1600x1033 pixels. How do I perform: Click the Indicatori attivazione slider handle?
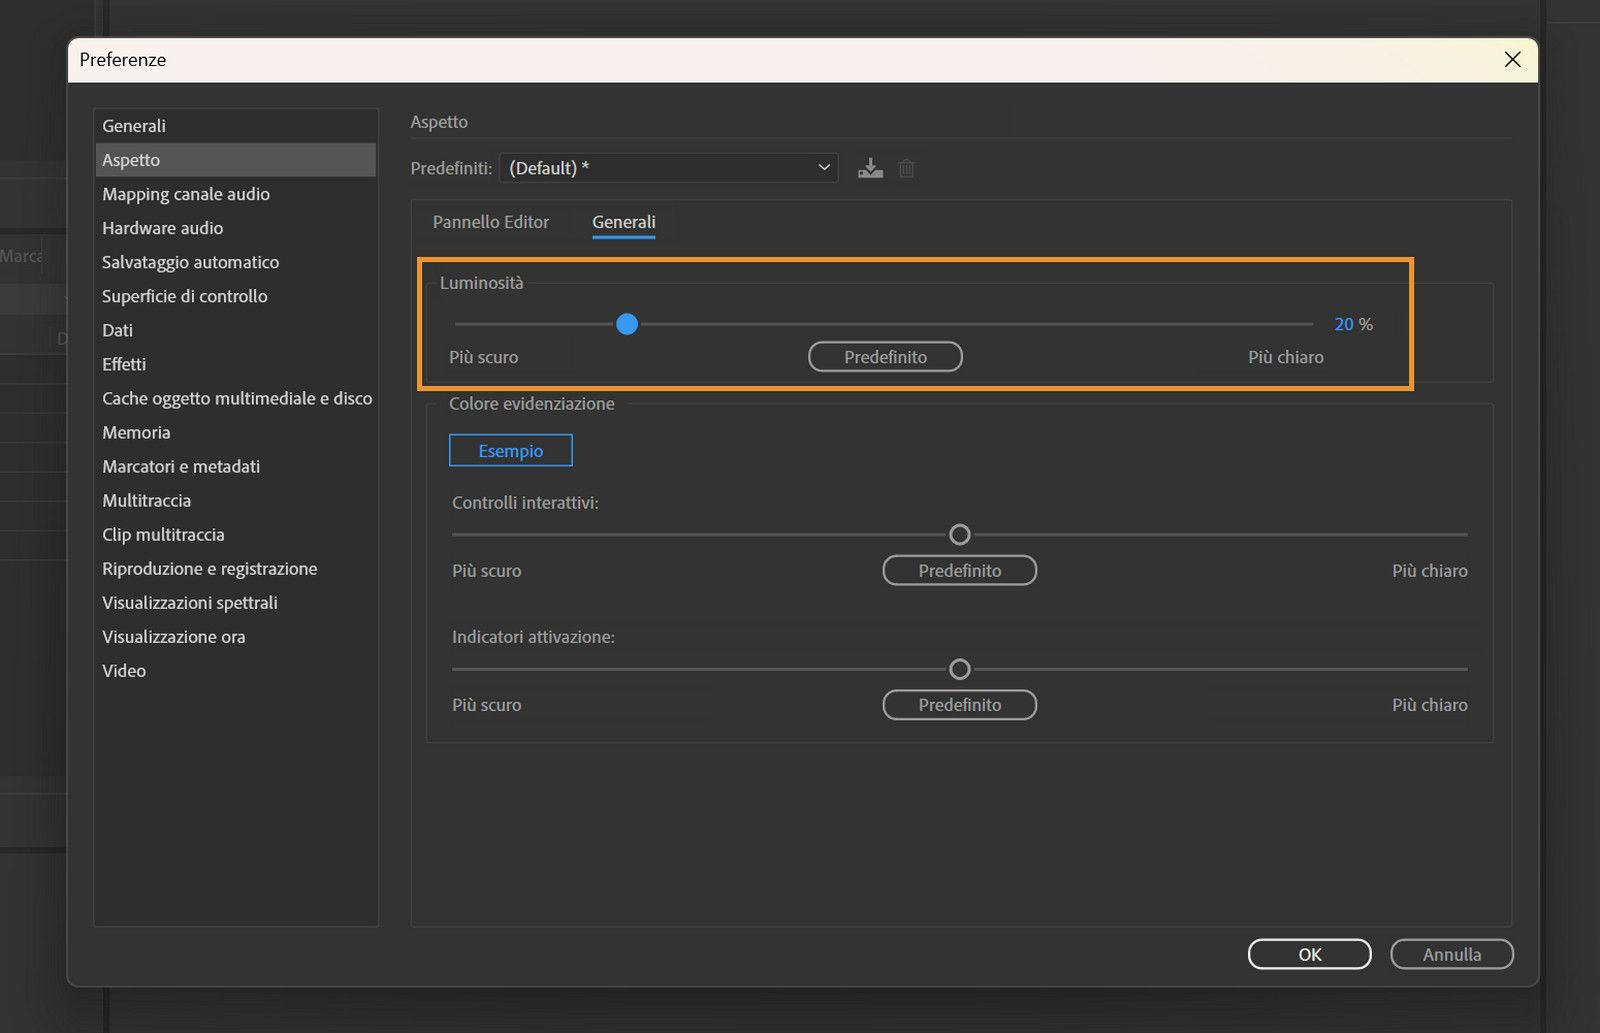tap(959, 669)
